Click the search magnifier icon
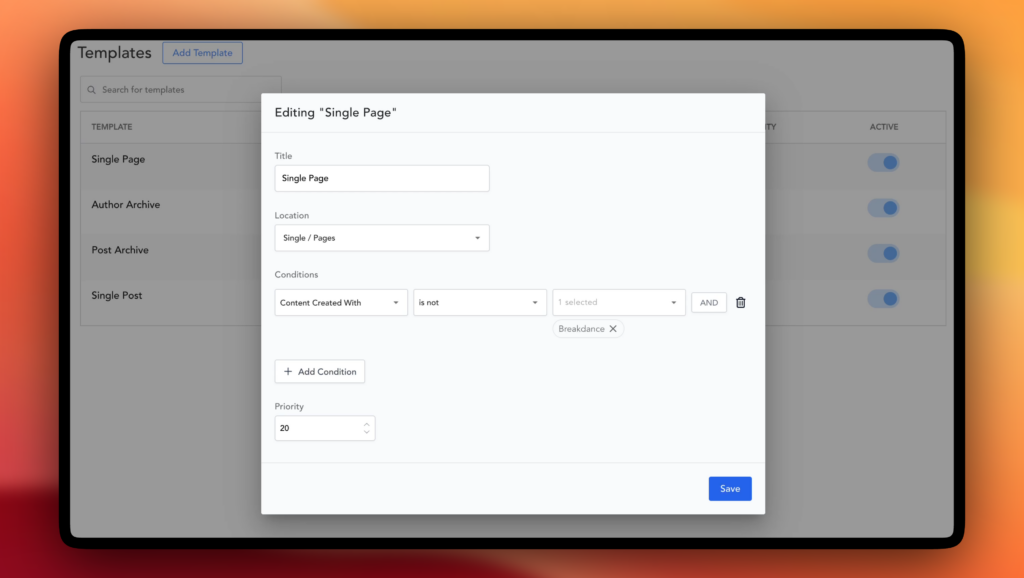This screenshot has height=578, width=1024. click(92, 90)
